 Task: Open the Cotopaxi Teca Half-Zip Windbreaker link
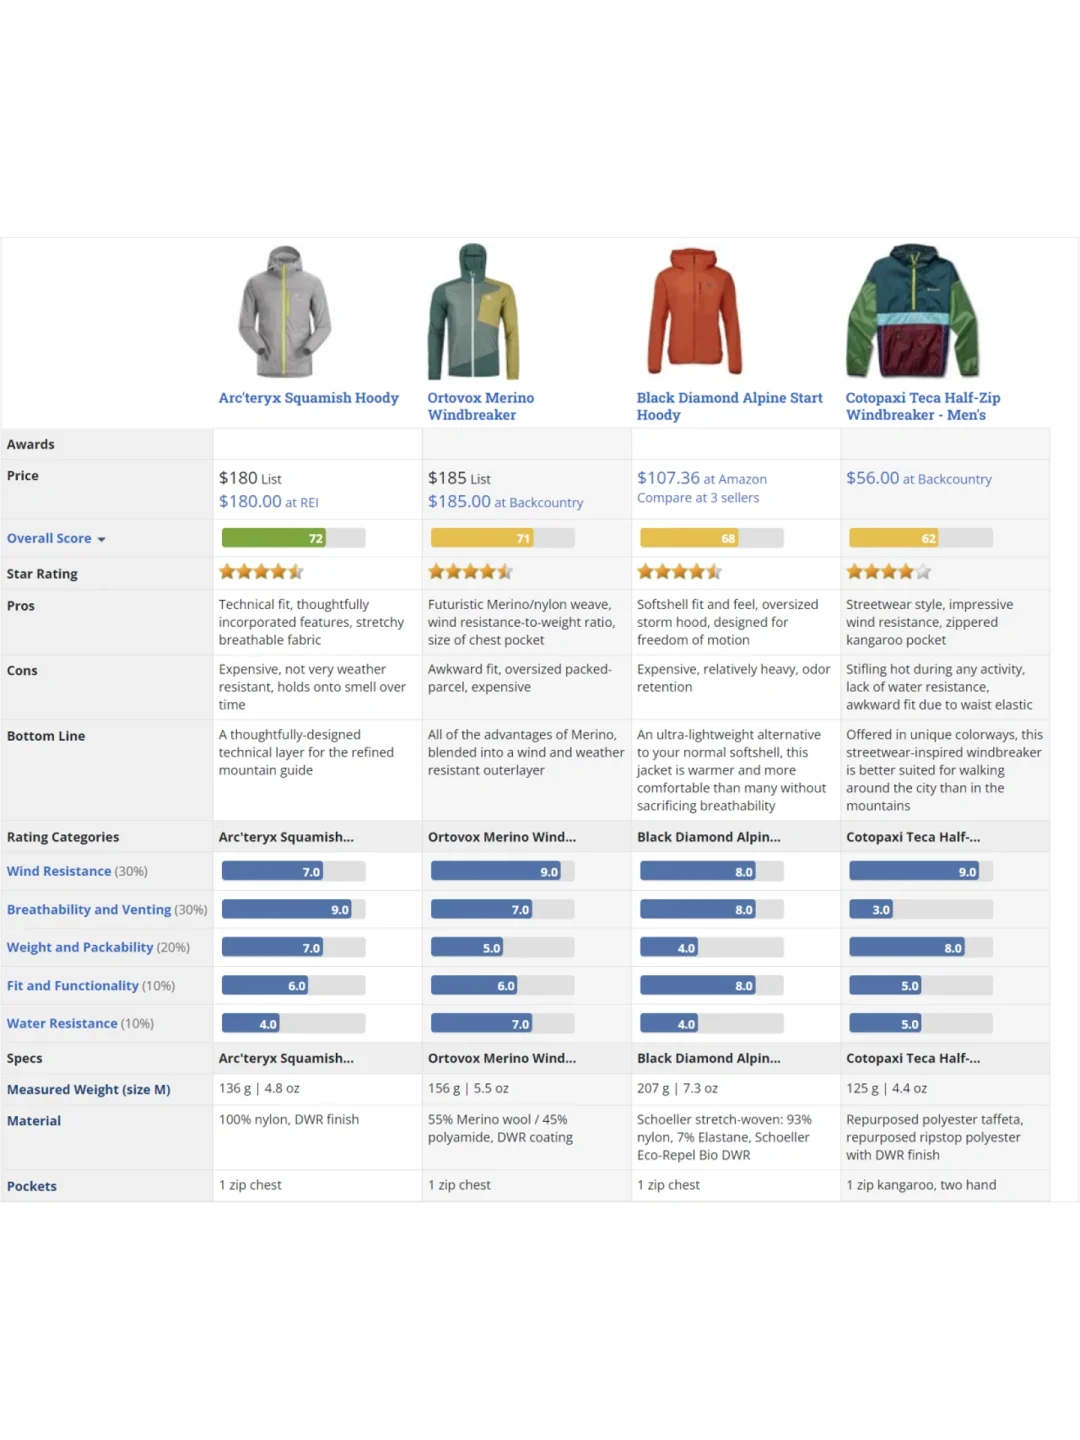(x=922, y=406)
